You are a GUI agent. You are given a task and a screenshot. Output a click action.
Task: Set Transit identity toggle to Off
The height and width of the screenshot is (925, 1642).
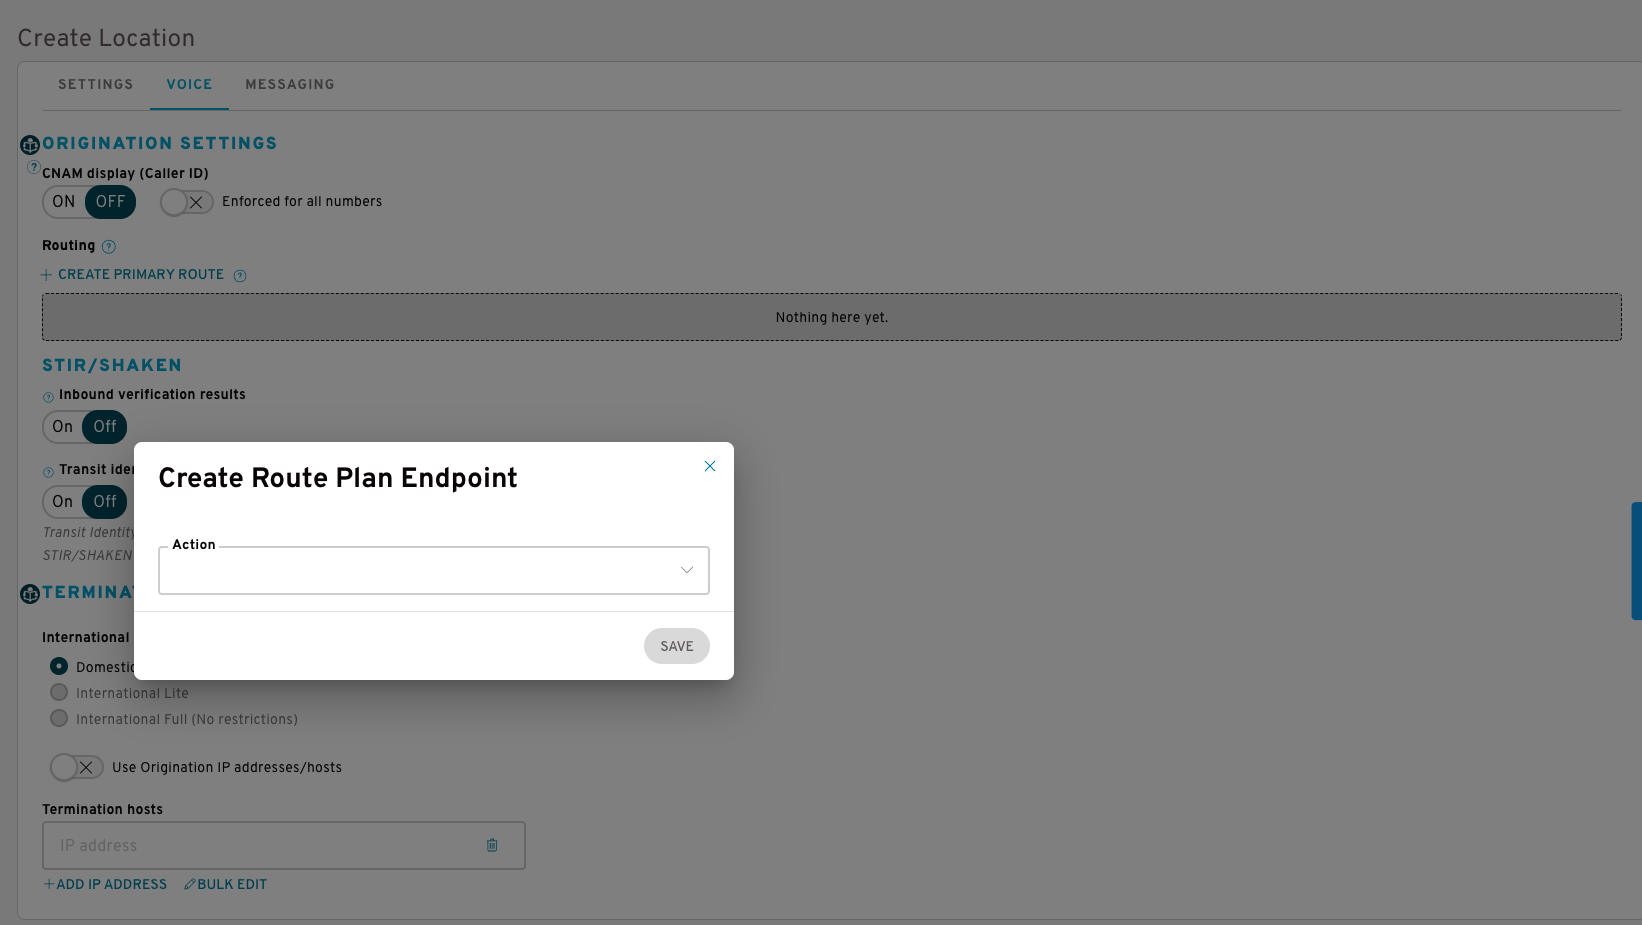coord(105,502)
